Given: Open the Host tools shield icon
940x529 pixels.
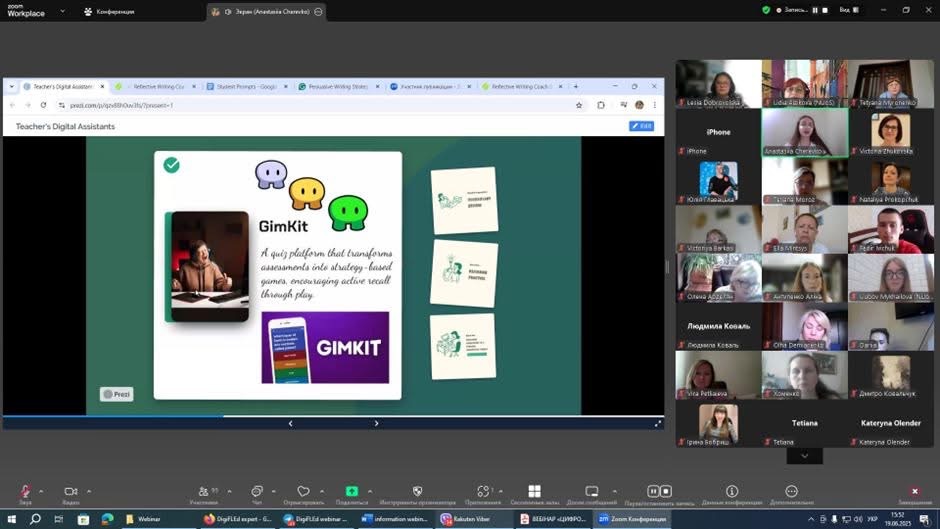Looking at the screenshot, I should point(418,491).
